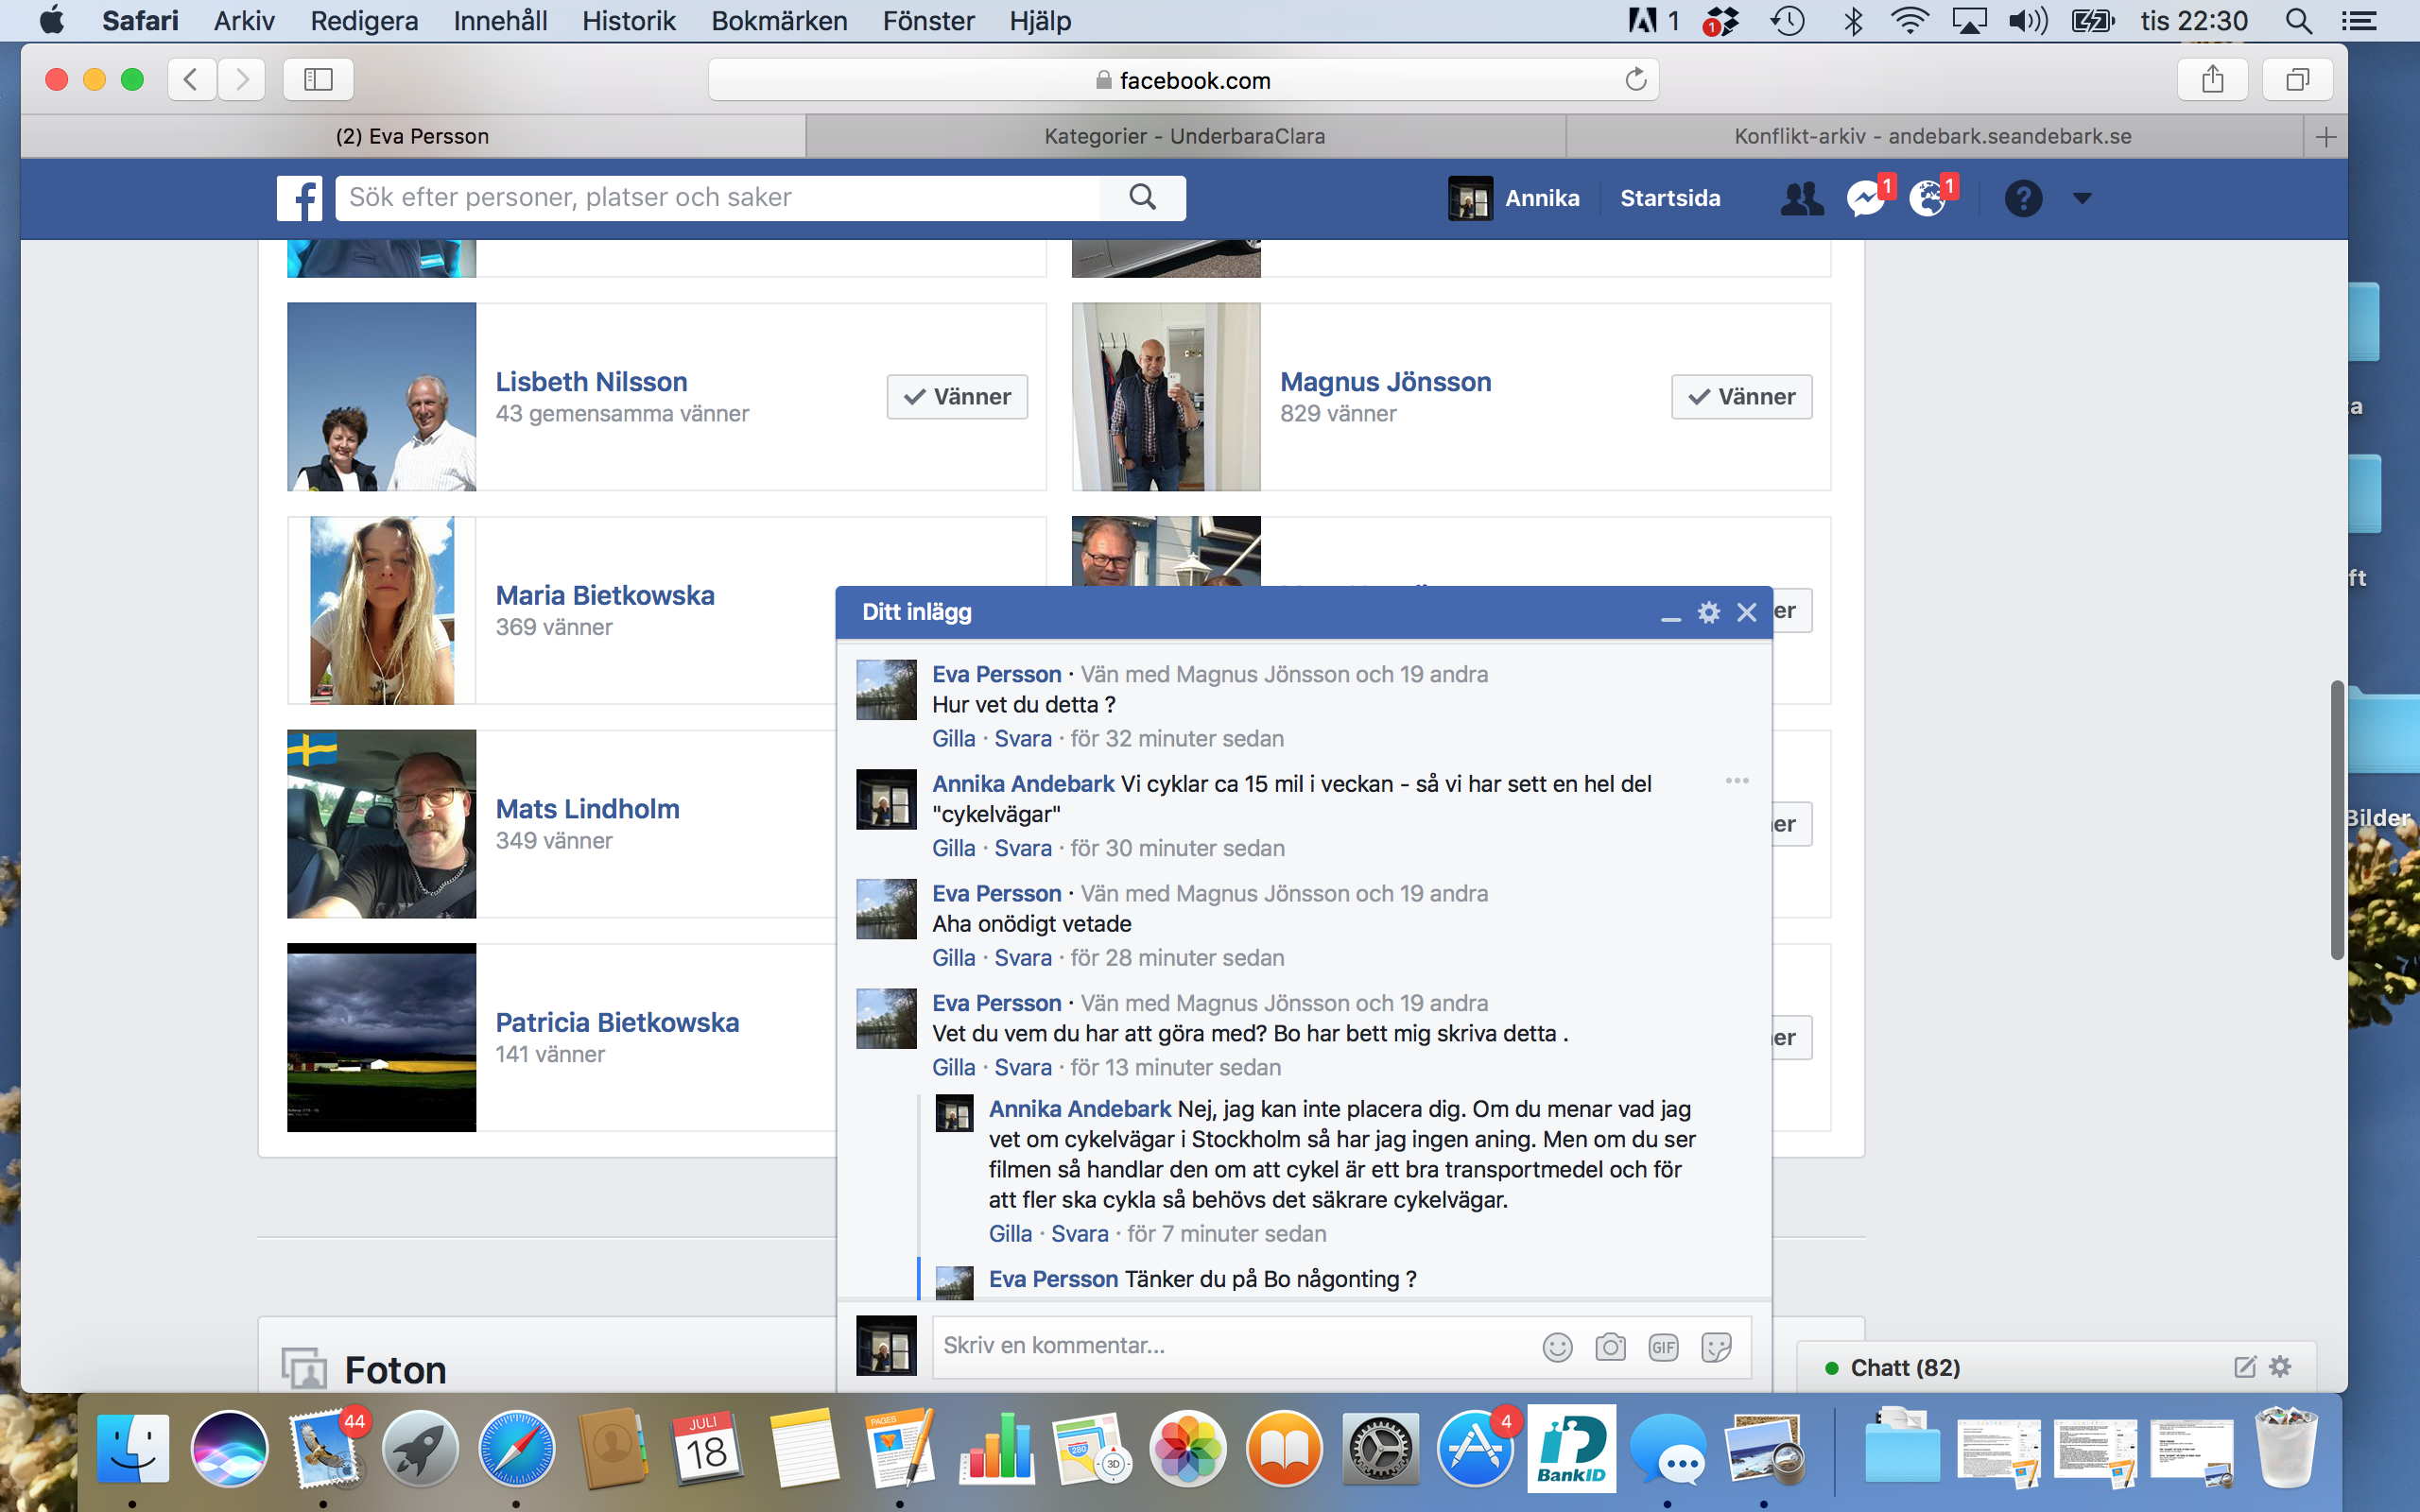
Task: Open Maria Bietkowska's profile link
Action: pos(605,596)
